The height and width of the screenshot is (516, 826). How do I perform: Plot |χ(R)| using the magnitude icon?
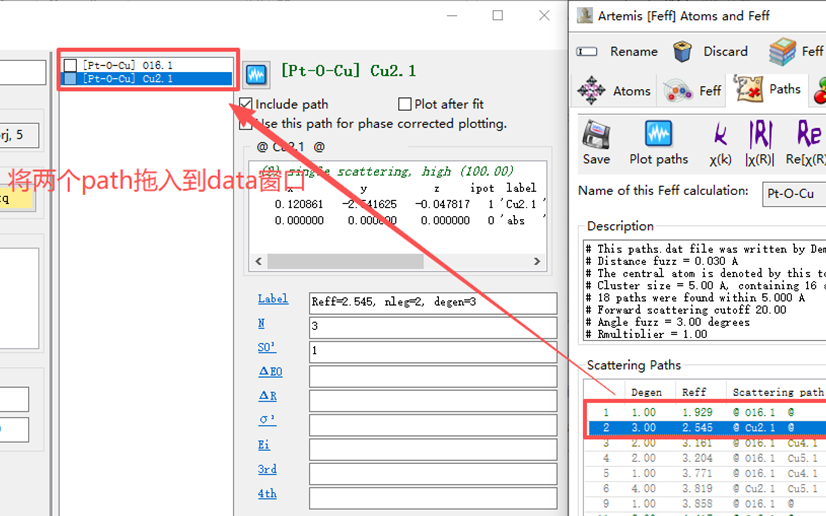(760, 134)
